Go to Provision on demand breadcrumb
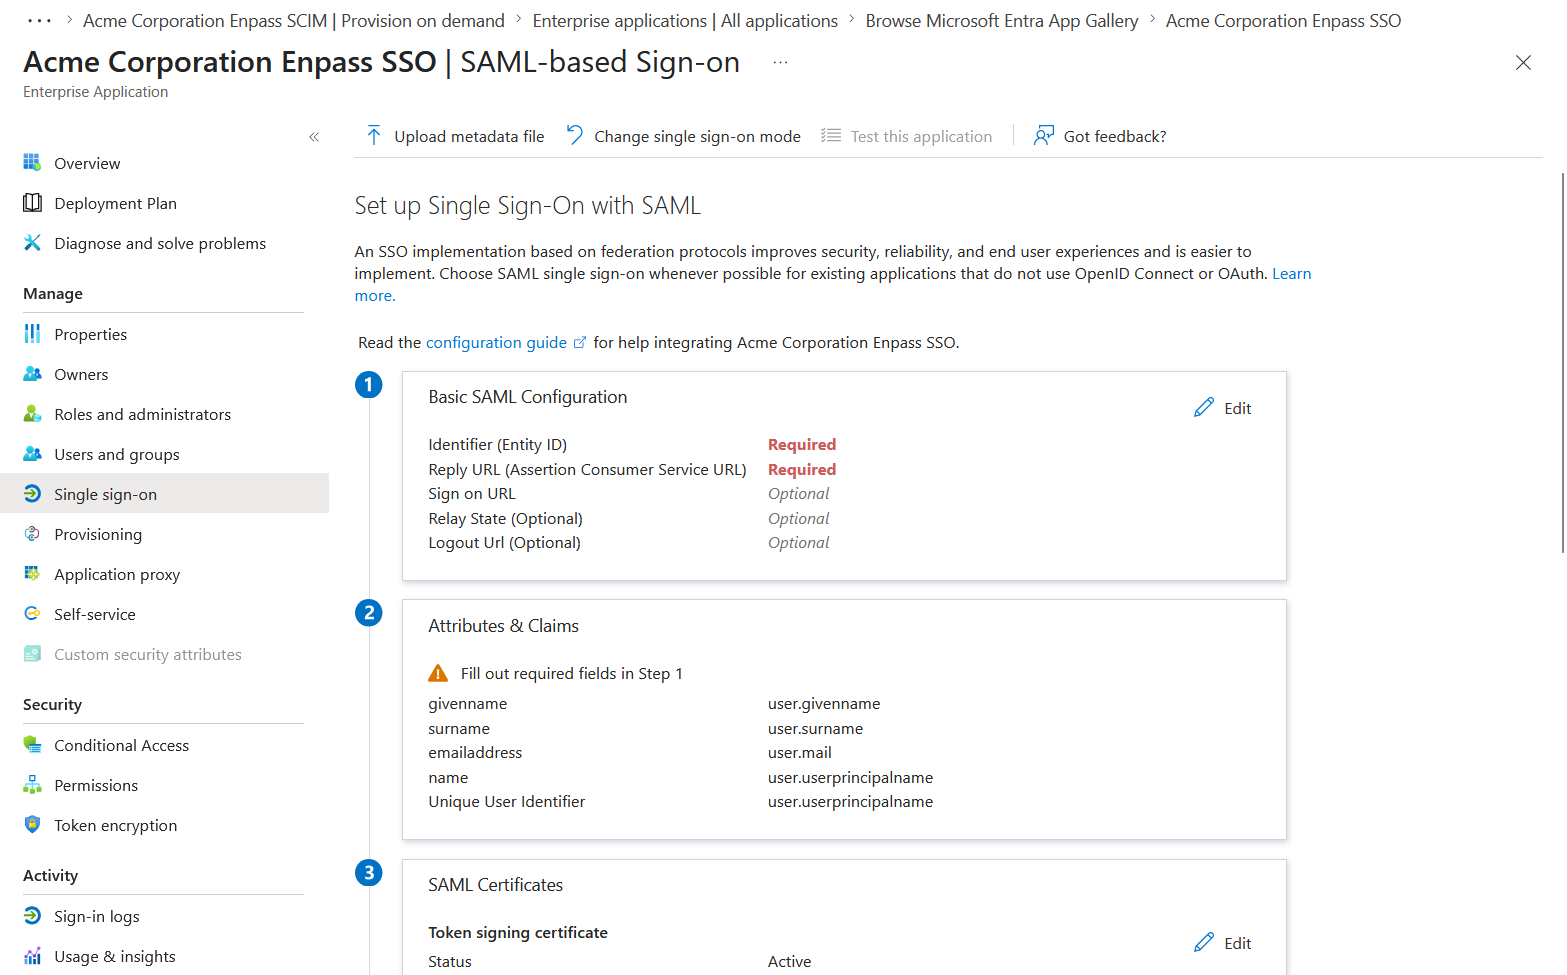 [x=294, y=21]
